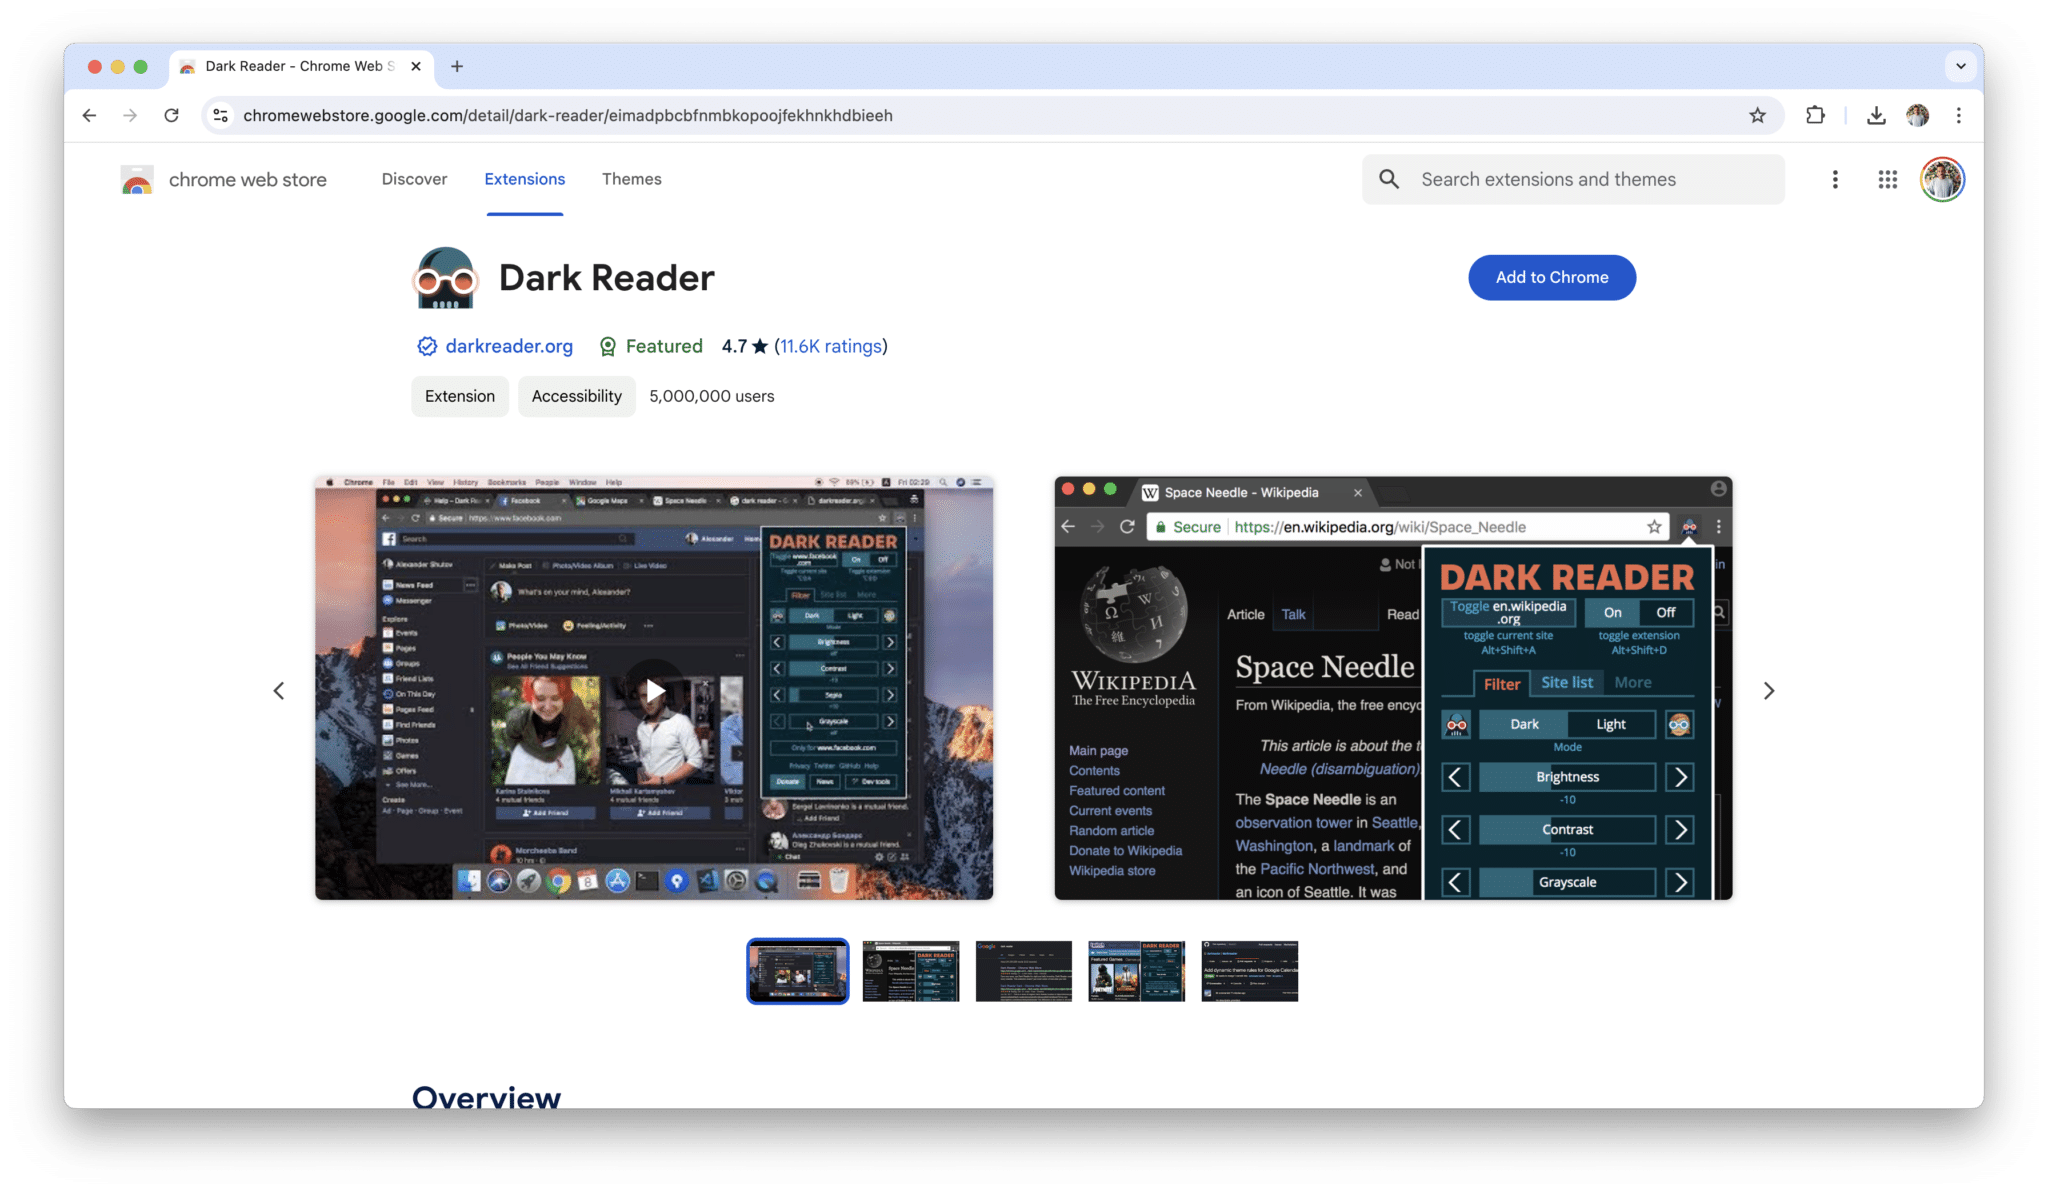Bookmark this page with the star icon

coord(1757,115)
